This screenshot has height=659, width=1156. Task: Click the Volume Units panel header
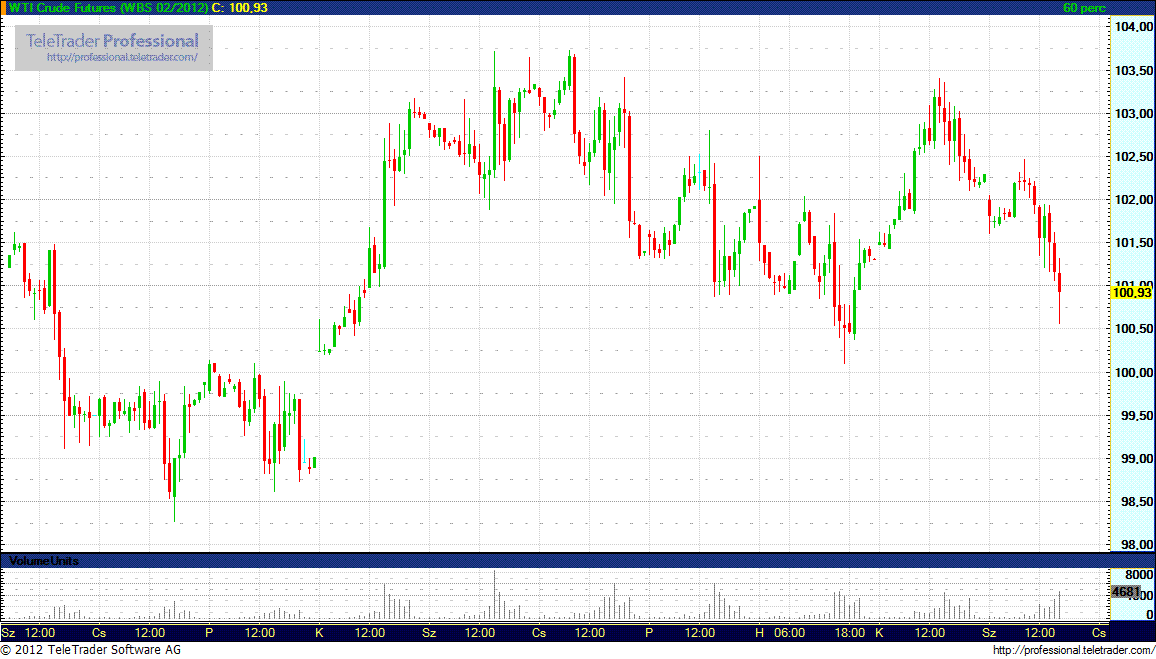click(x=44, y=561)
